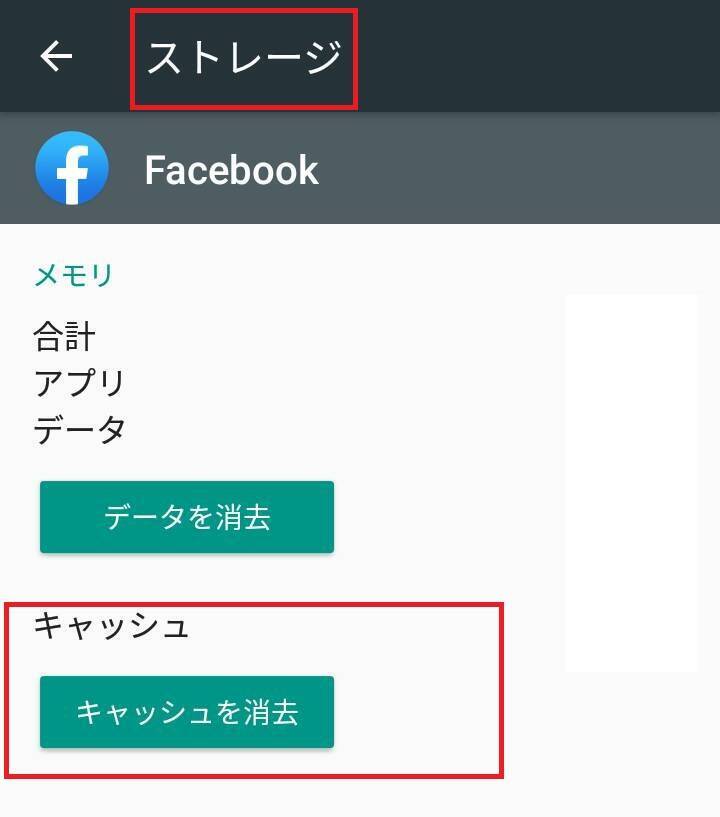
Task: Clear app data with データを消去 button
Action: click(x=187, y=517)
